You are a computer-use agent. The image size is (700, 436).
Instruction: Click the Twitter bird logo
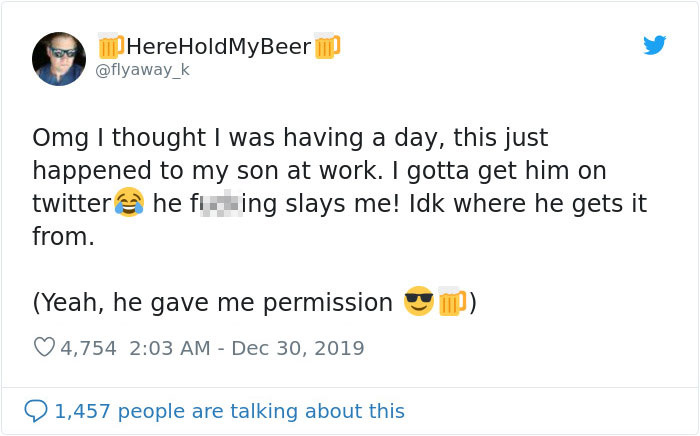click(654, 45)
